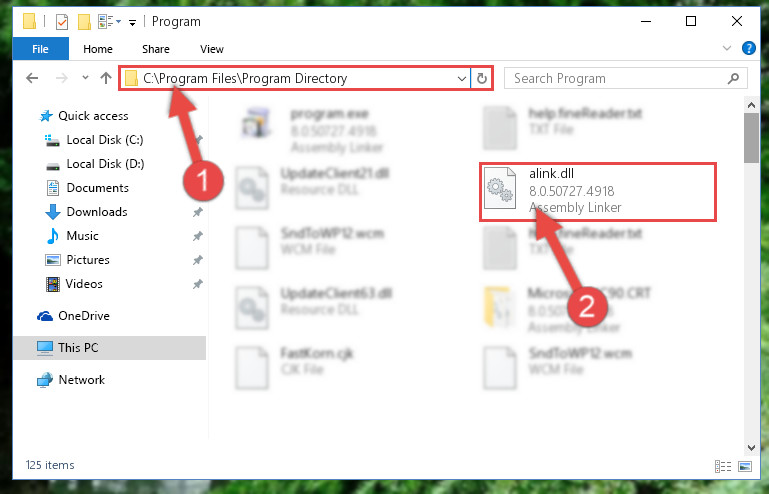Open Downloads from Quick access
769x494 pixels.
tap(97, 212)
